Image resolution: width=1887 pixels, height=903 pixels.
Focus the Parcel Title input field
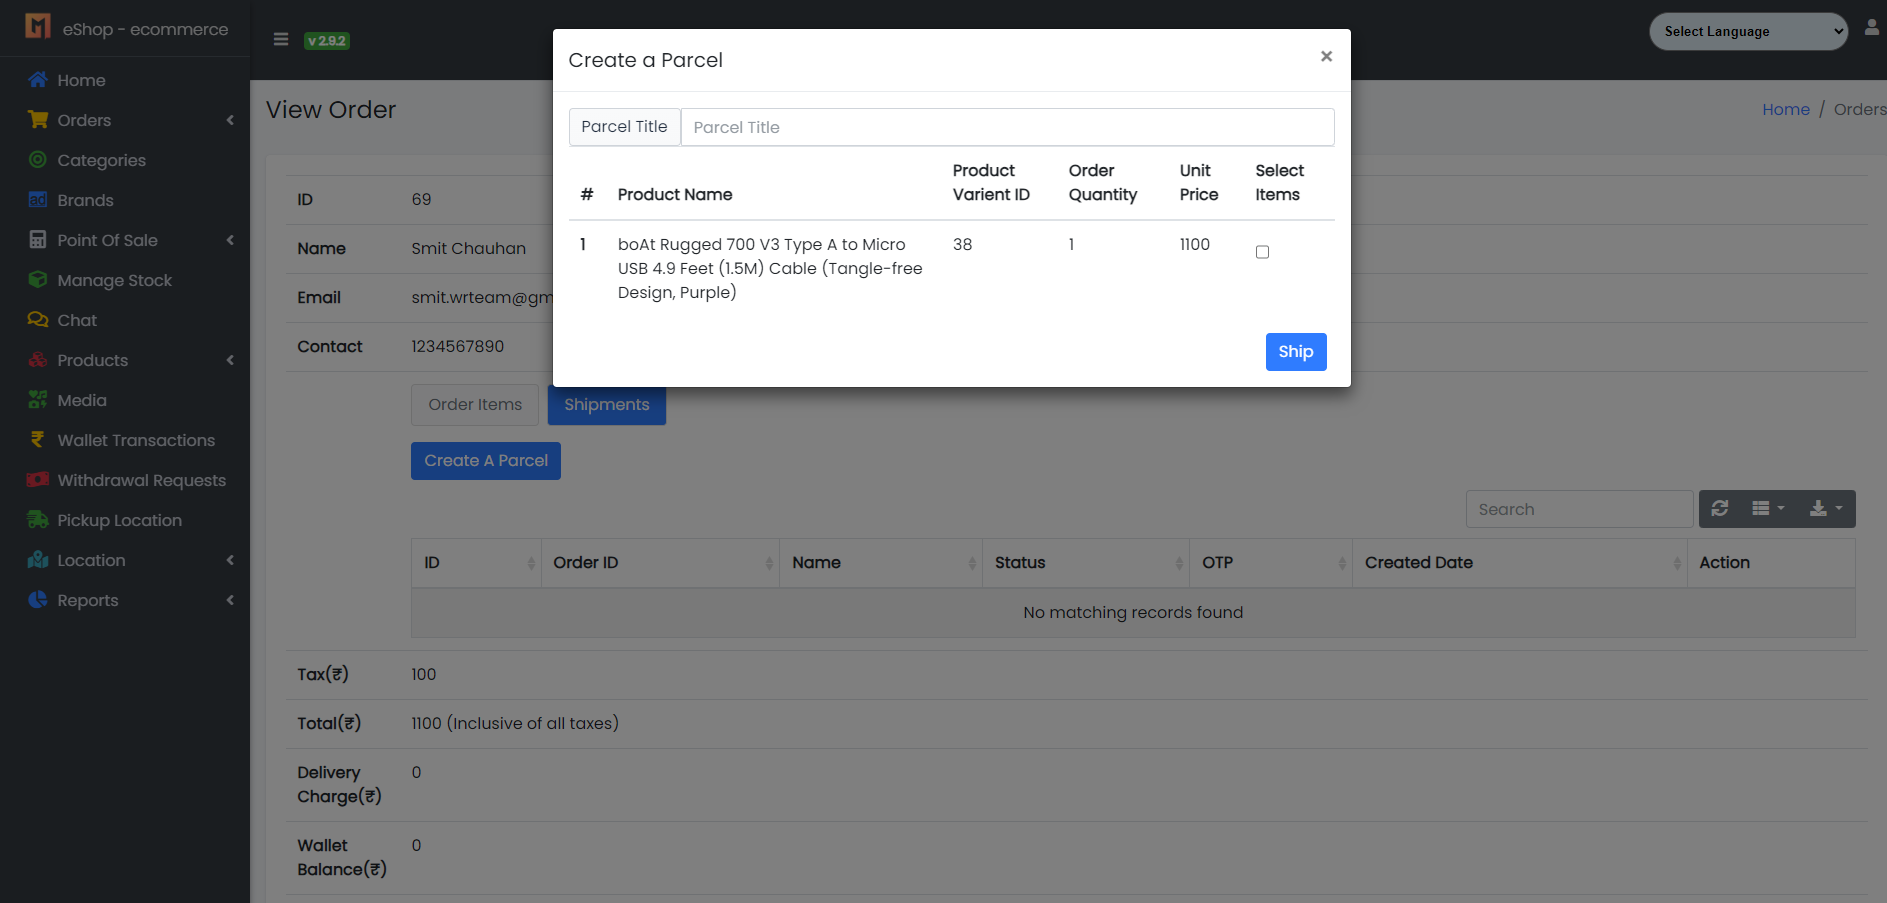click(x=1006, y=127)
